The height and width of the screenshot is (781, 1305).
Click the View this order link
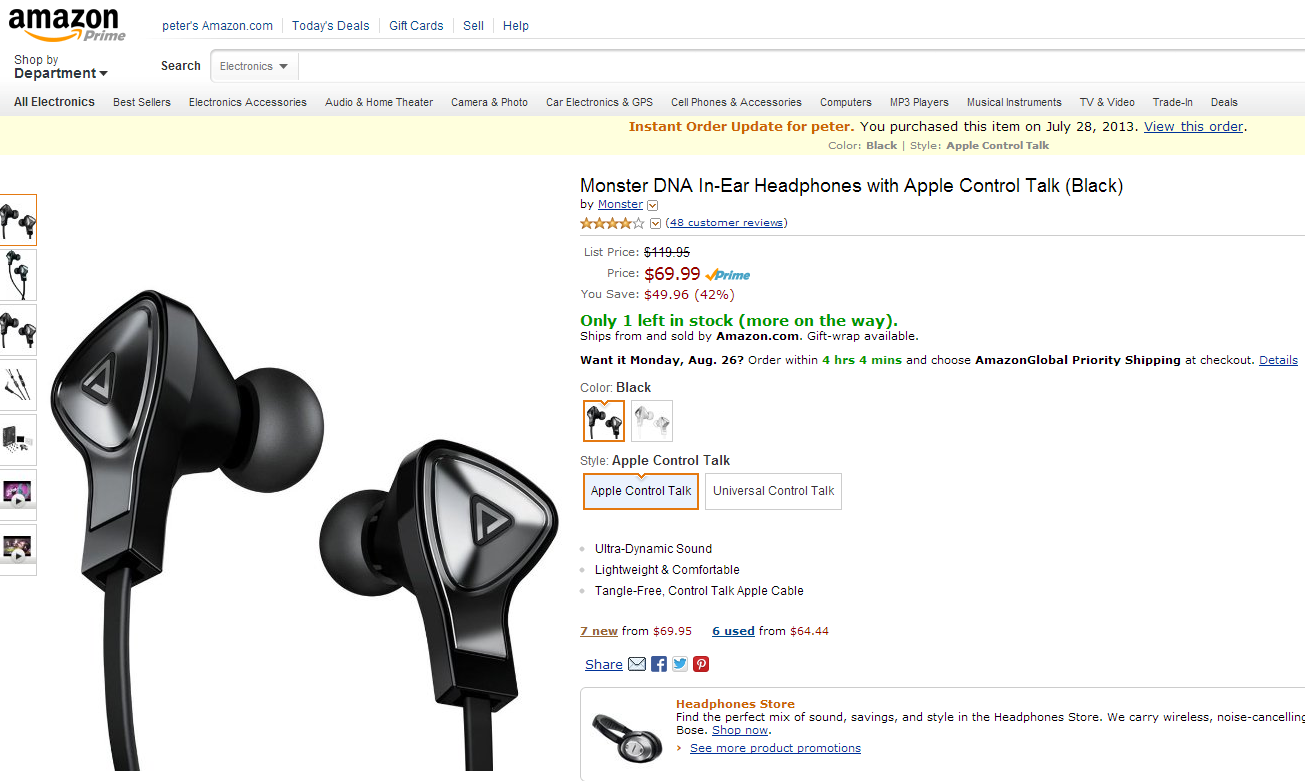pyautogui.click(x=1193, y=127)
